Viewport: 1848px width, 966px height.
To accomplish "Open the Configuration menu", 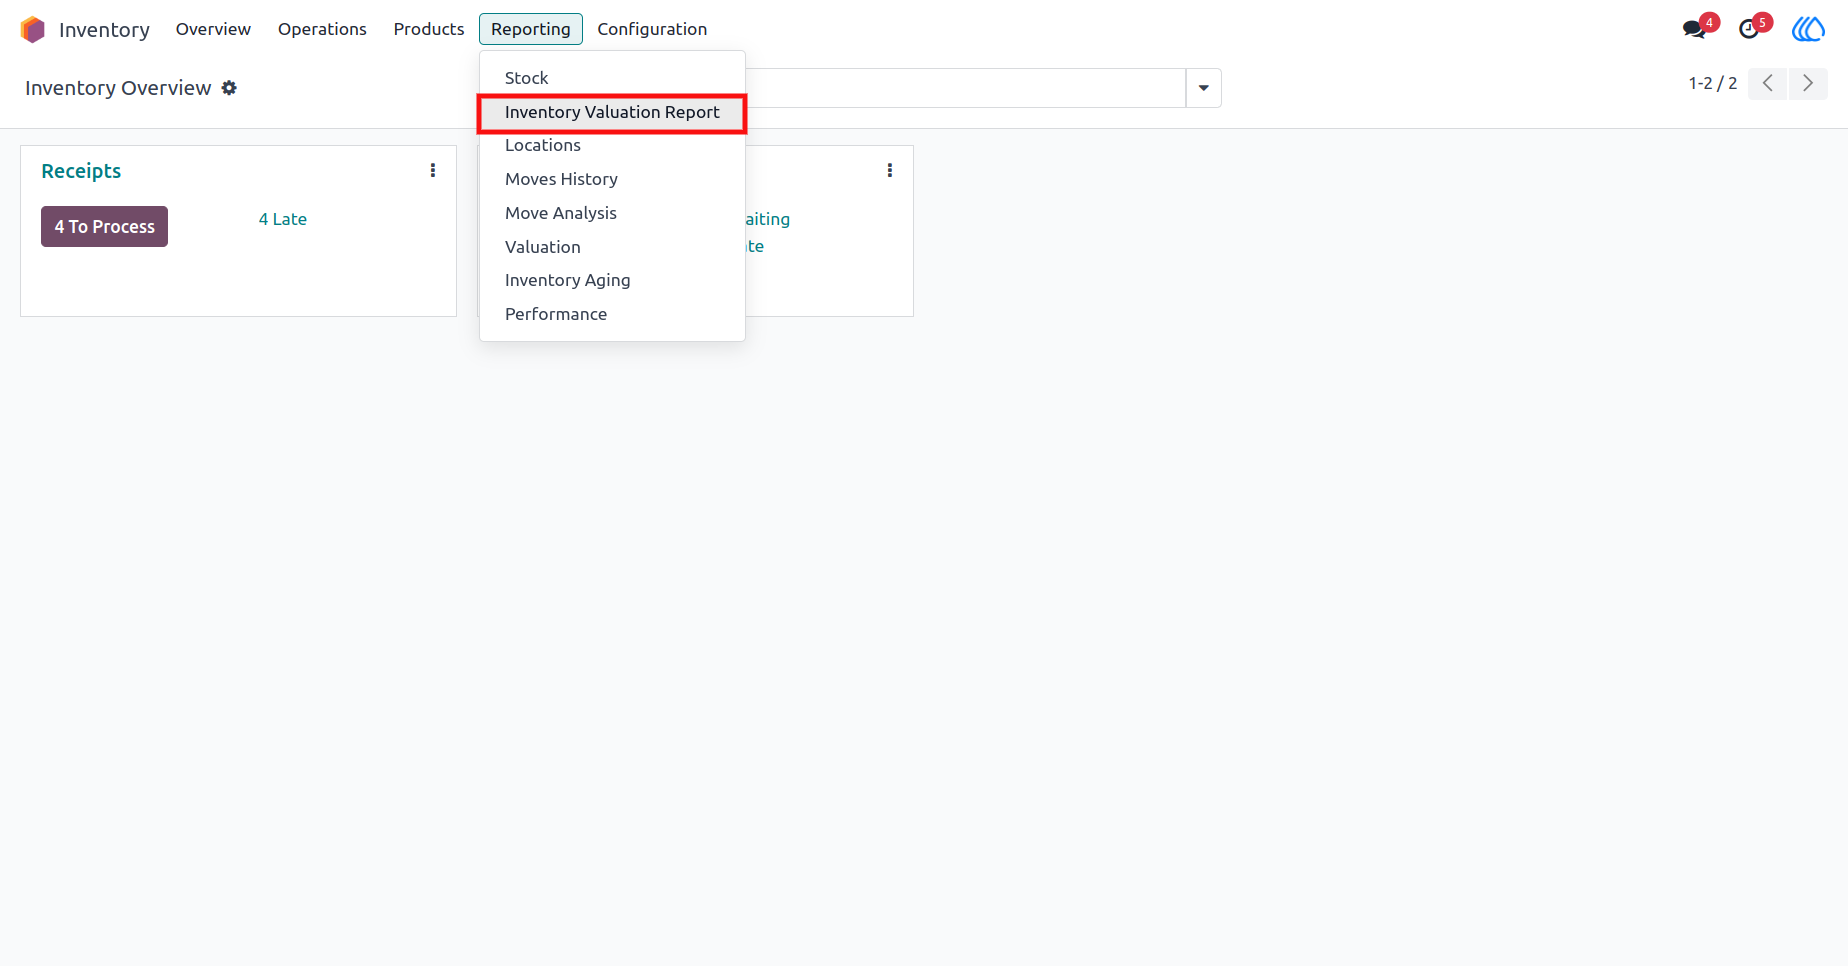I will 652,29.
